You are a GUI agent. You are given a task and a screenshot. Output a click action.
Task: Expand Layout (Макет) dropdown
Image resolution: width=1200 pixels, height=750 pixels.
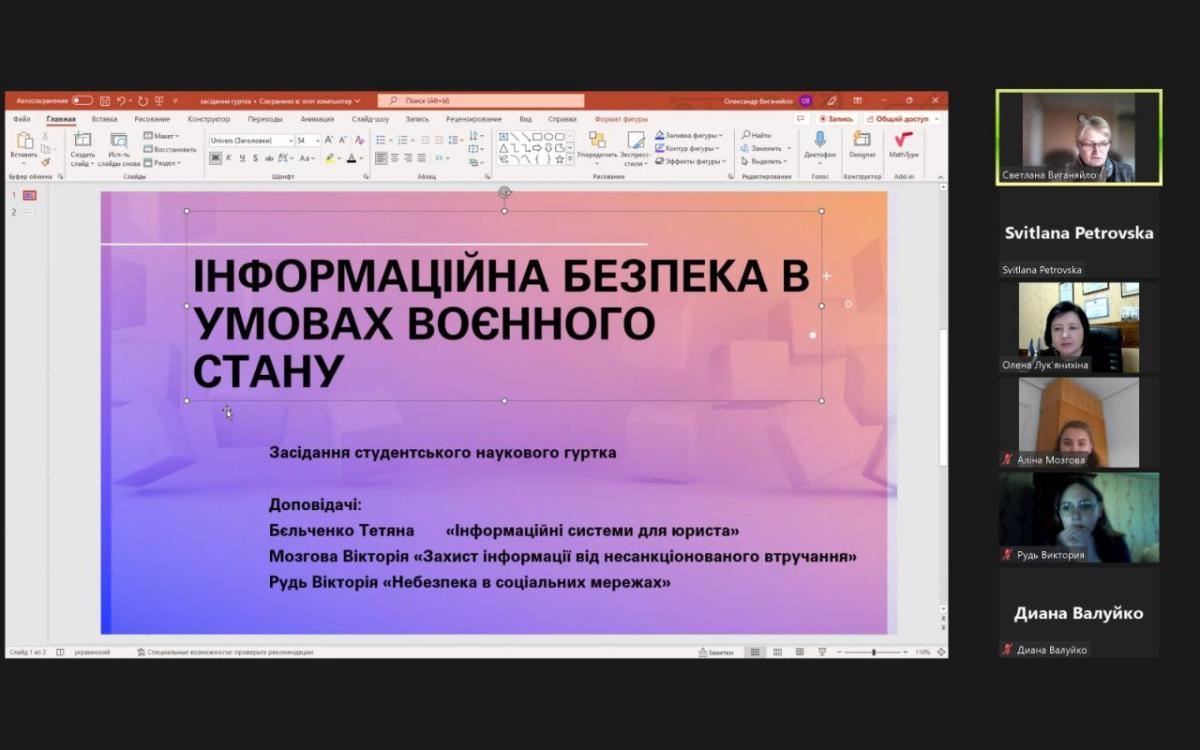click(x=161, y=136)
